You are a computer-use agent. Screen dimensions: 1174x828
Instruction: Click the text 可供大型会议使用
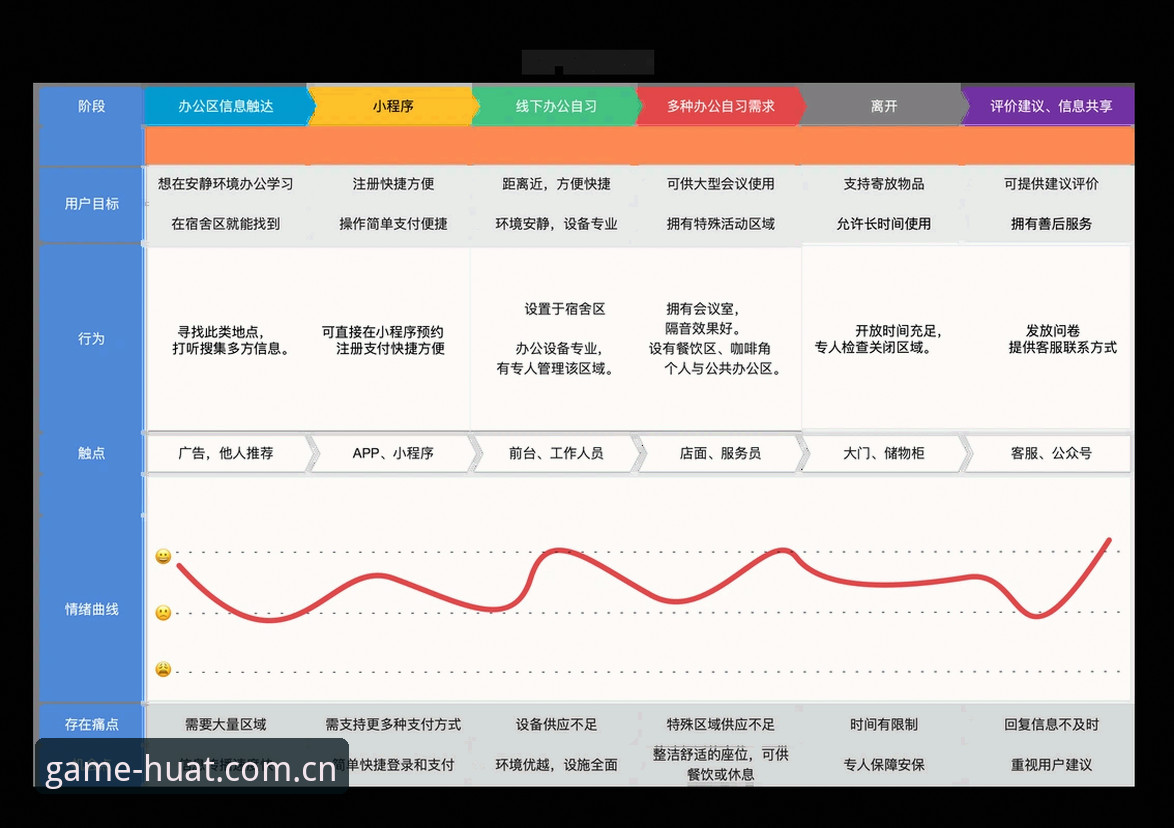[x=720, y=184]
